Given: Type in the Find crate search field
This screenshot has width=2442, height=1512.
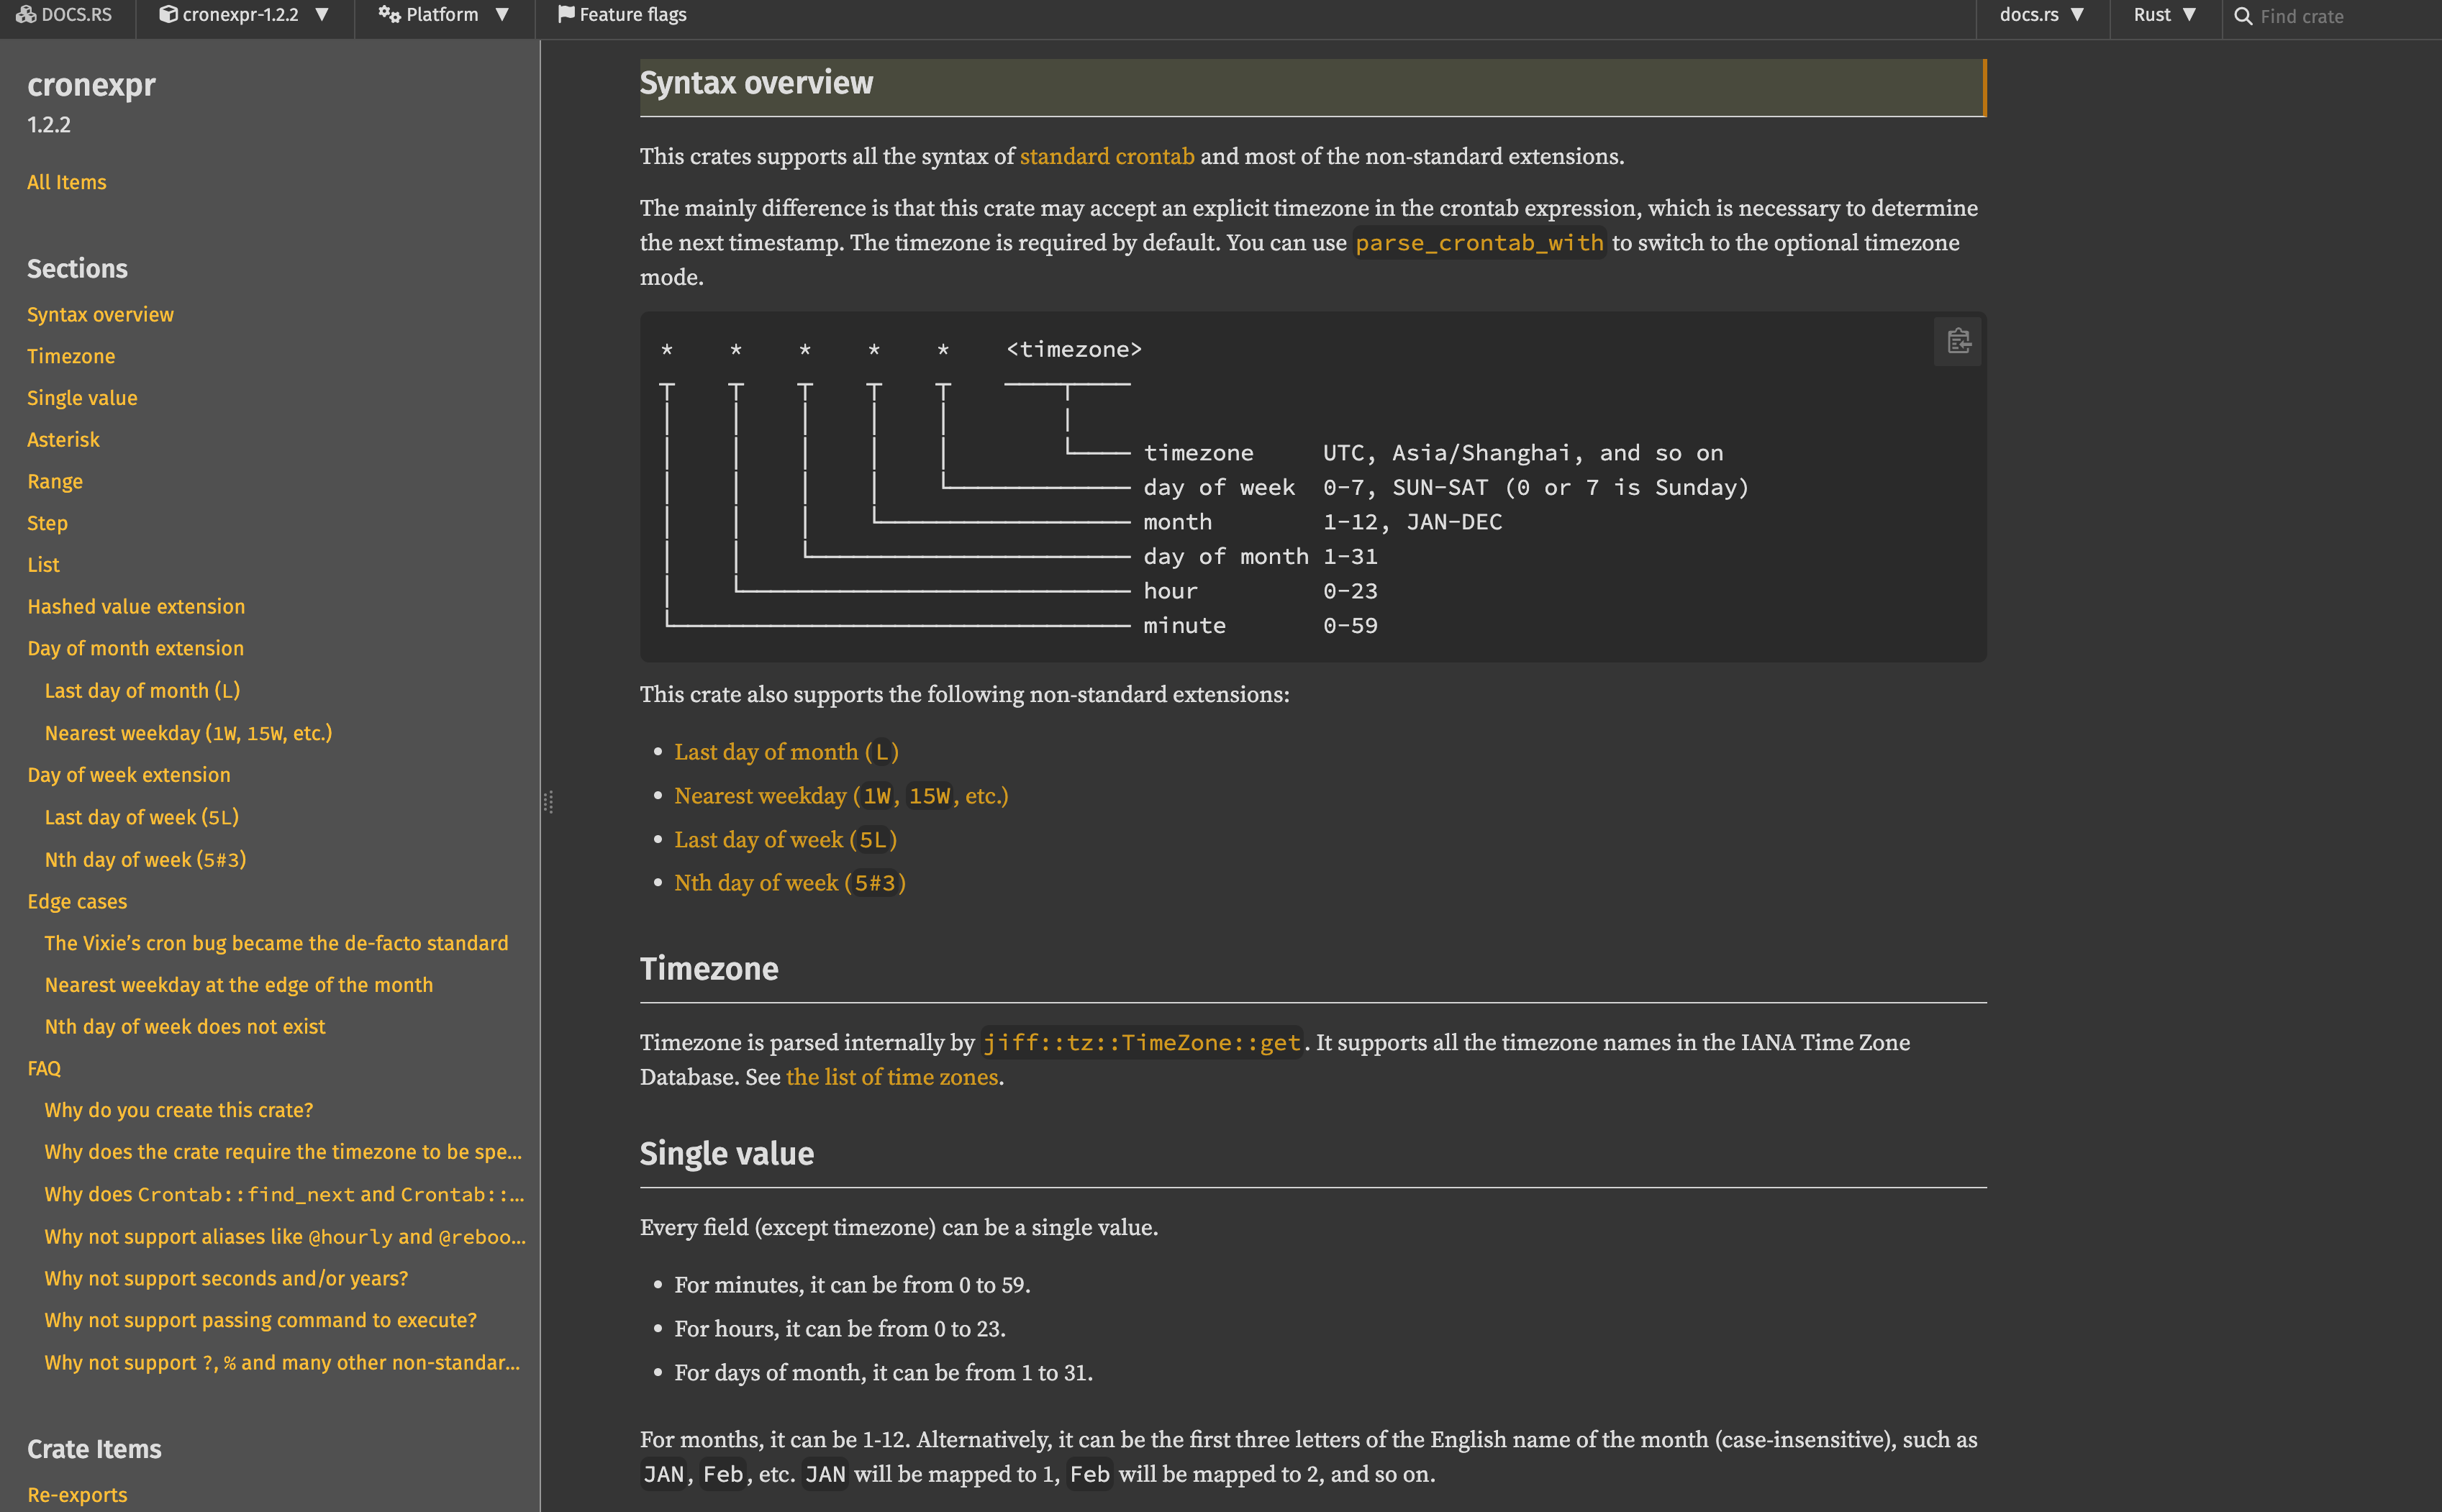Looking at the screenshot, I should pyautogui.click(x=2330, y=16).
